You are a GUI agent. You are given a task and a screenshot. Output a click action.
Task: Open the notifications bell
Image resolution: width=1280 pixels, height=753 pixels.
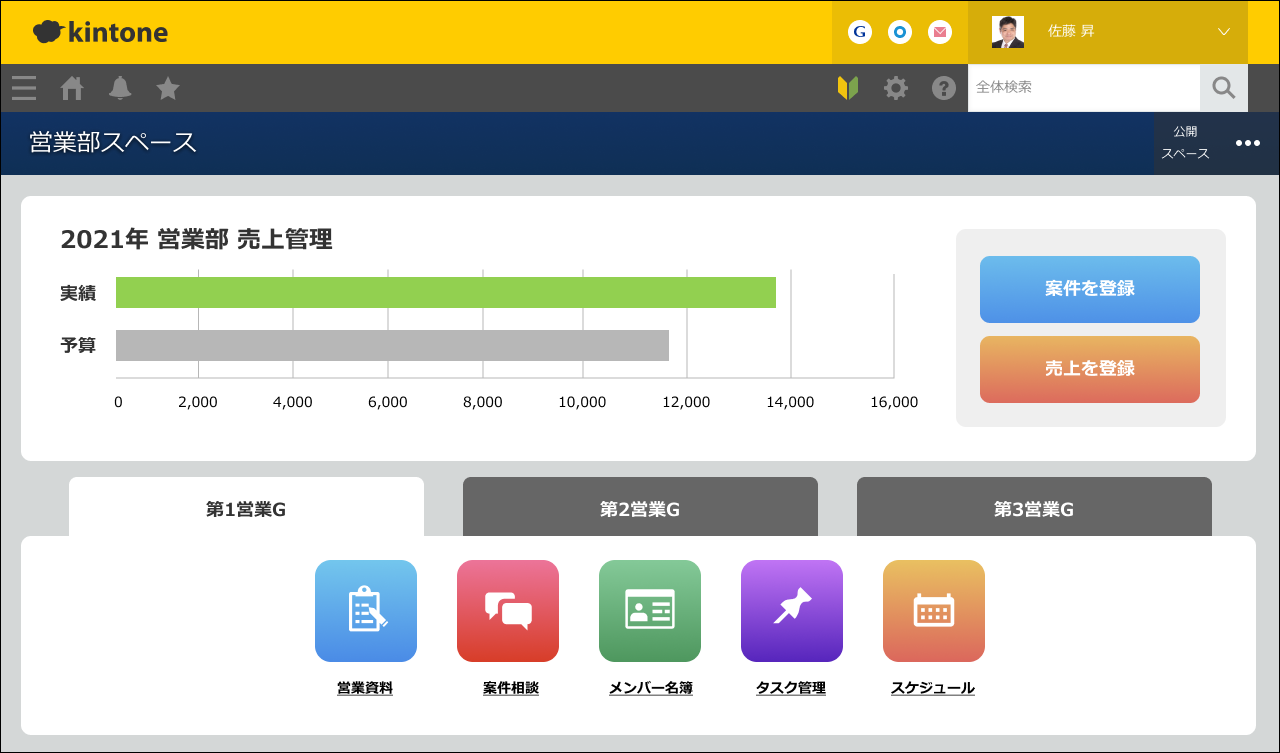tap(120, 88)
